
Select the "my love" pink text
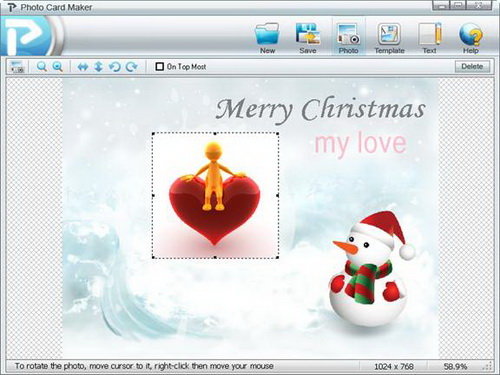(x=360, y=144)
